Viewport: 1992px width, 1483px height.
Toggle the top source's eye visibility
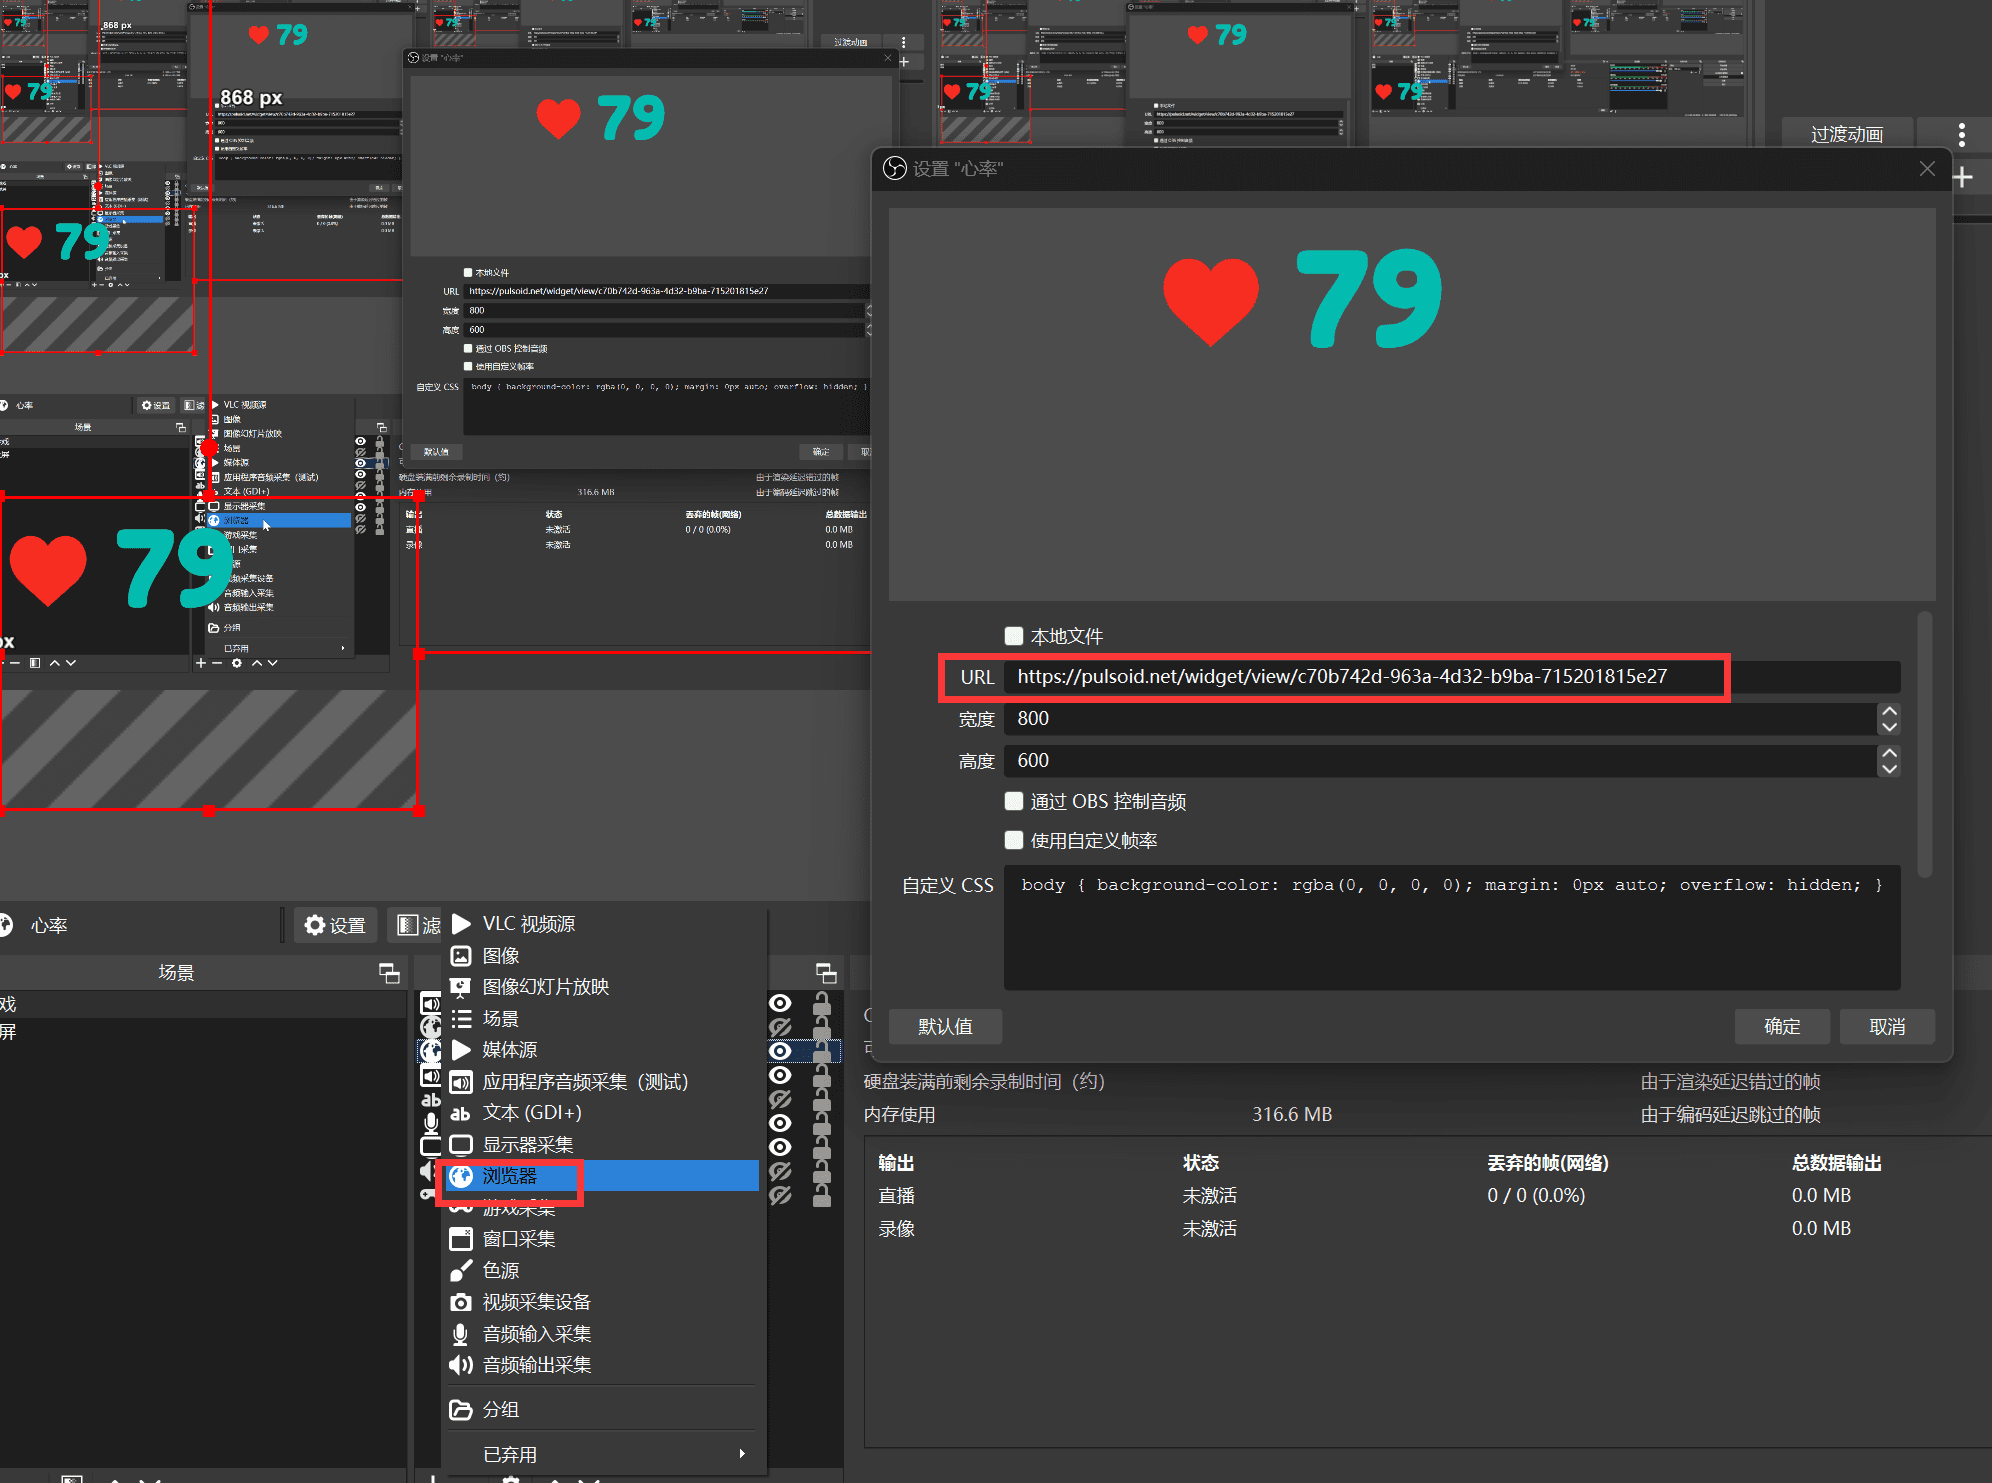(x=781, y=1003)
